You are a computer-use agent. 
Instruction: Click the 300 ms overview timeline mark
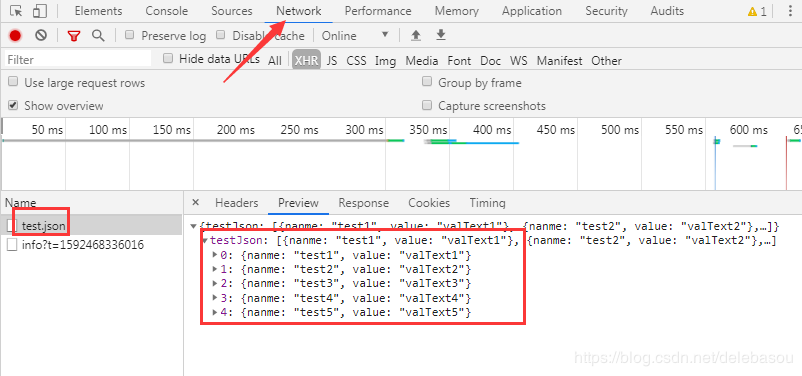tap(364, 130)
